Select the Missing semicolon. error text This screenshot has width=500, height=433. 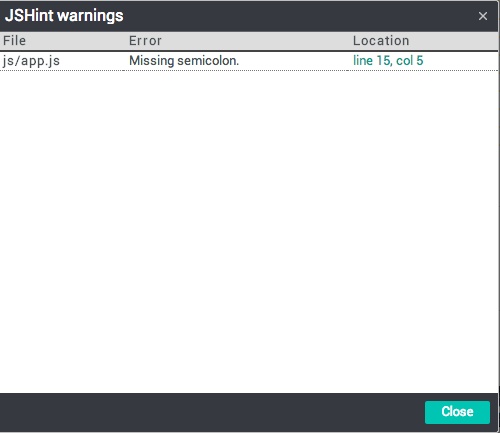click(x=184, y=61)
